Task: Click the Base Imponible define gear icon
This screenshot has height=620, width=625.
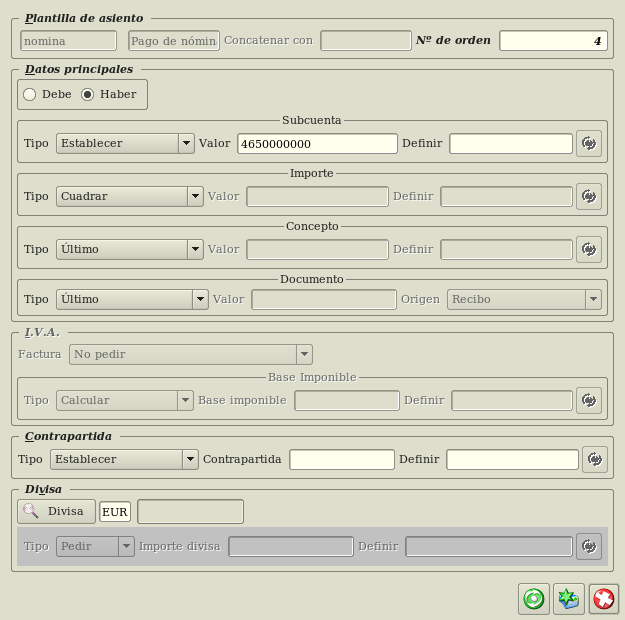Action: (589, 400)
